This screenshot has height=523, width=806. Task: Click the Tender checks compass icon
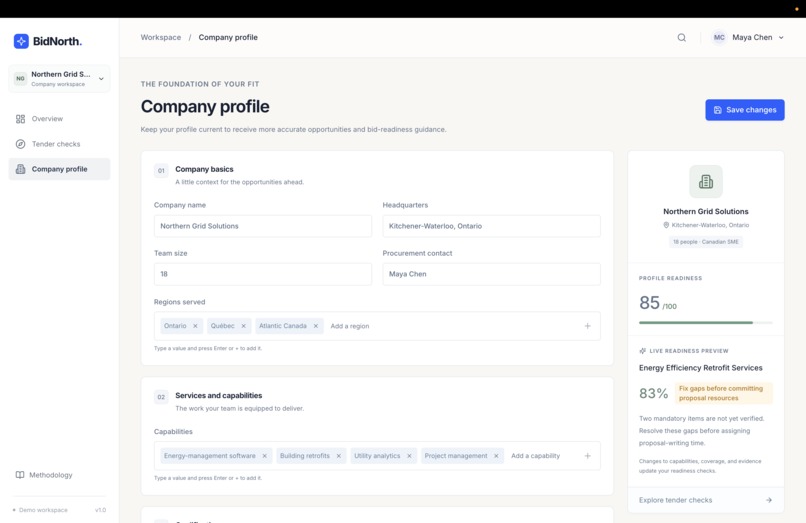(21, 144)
